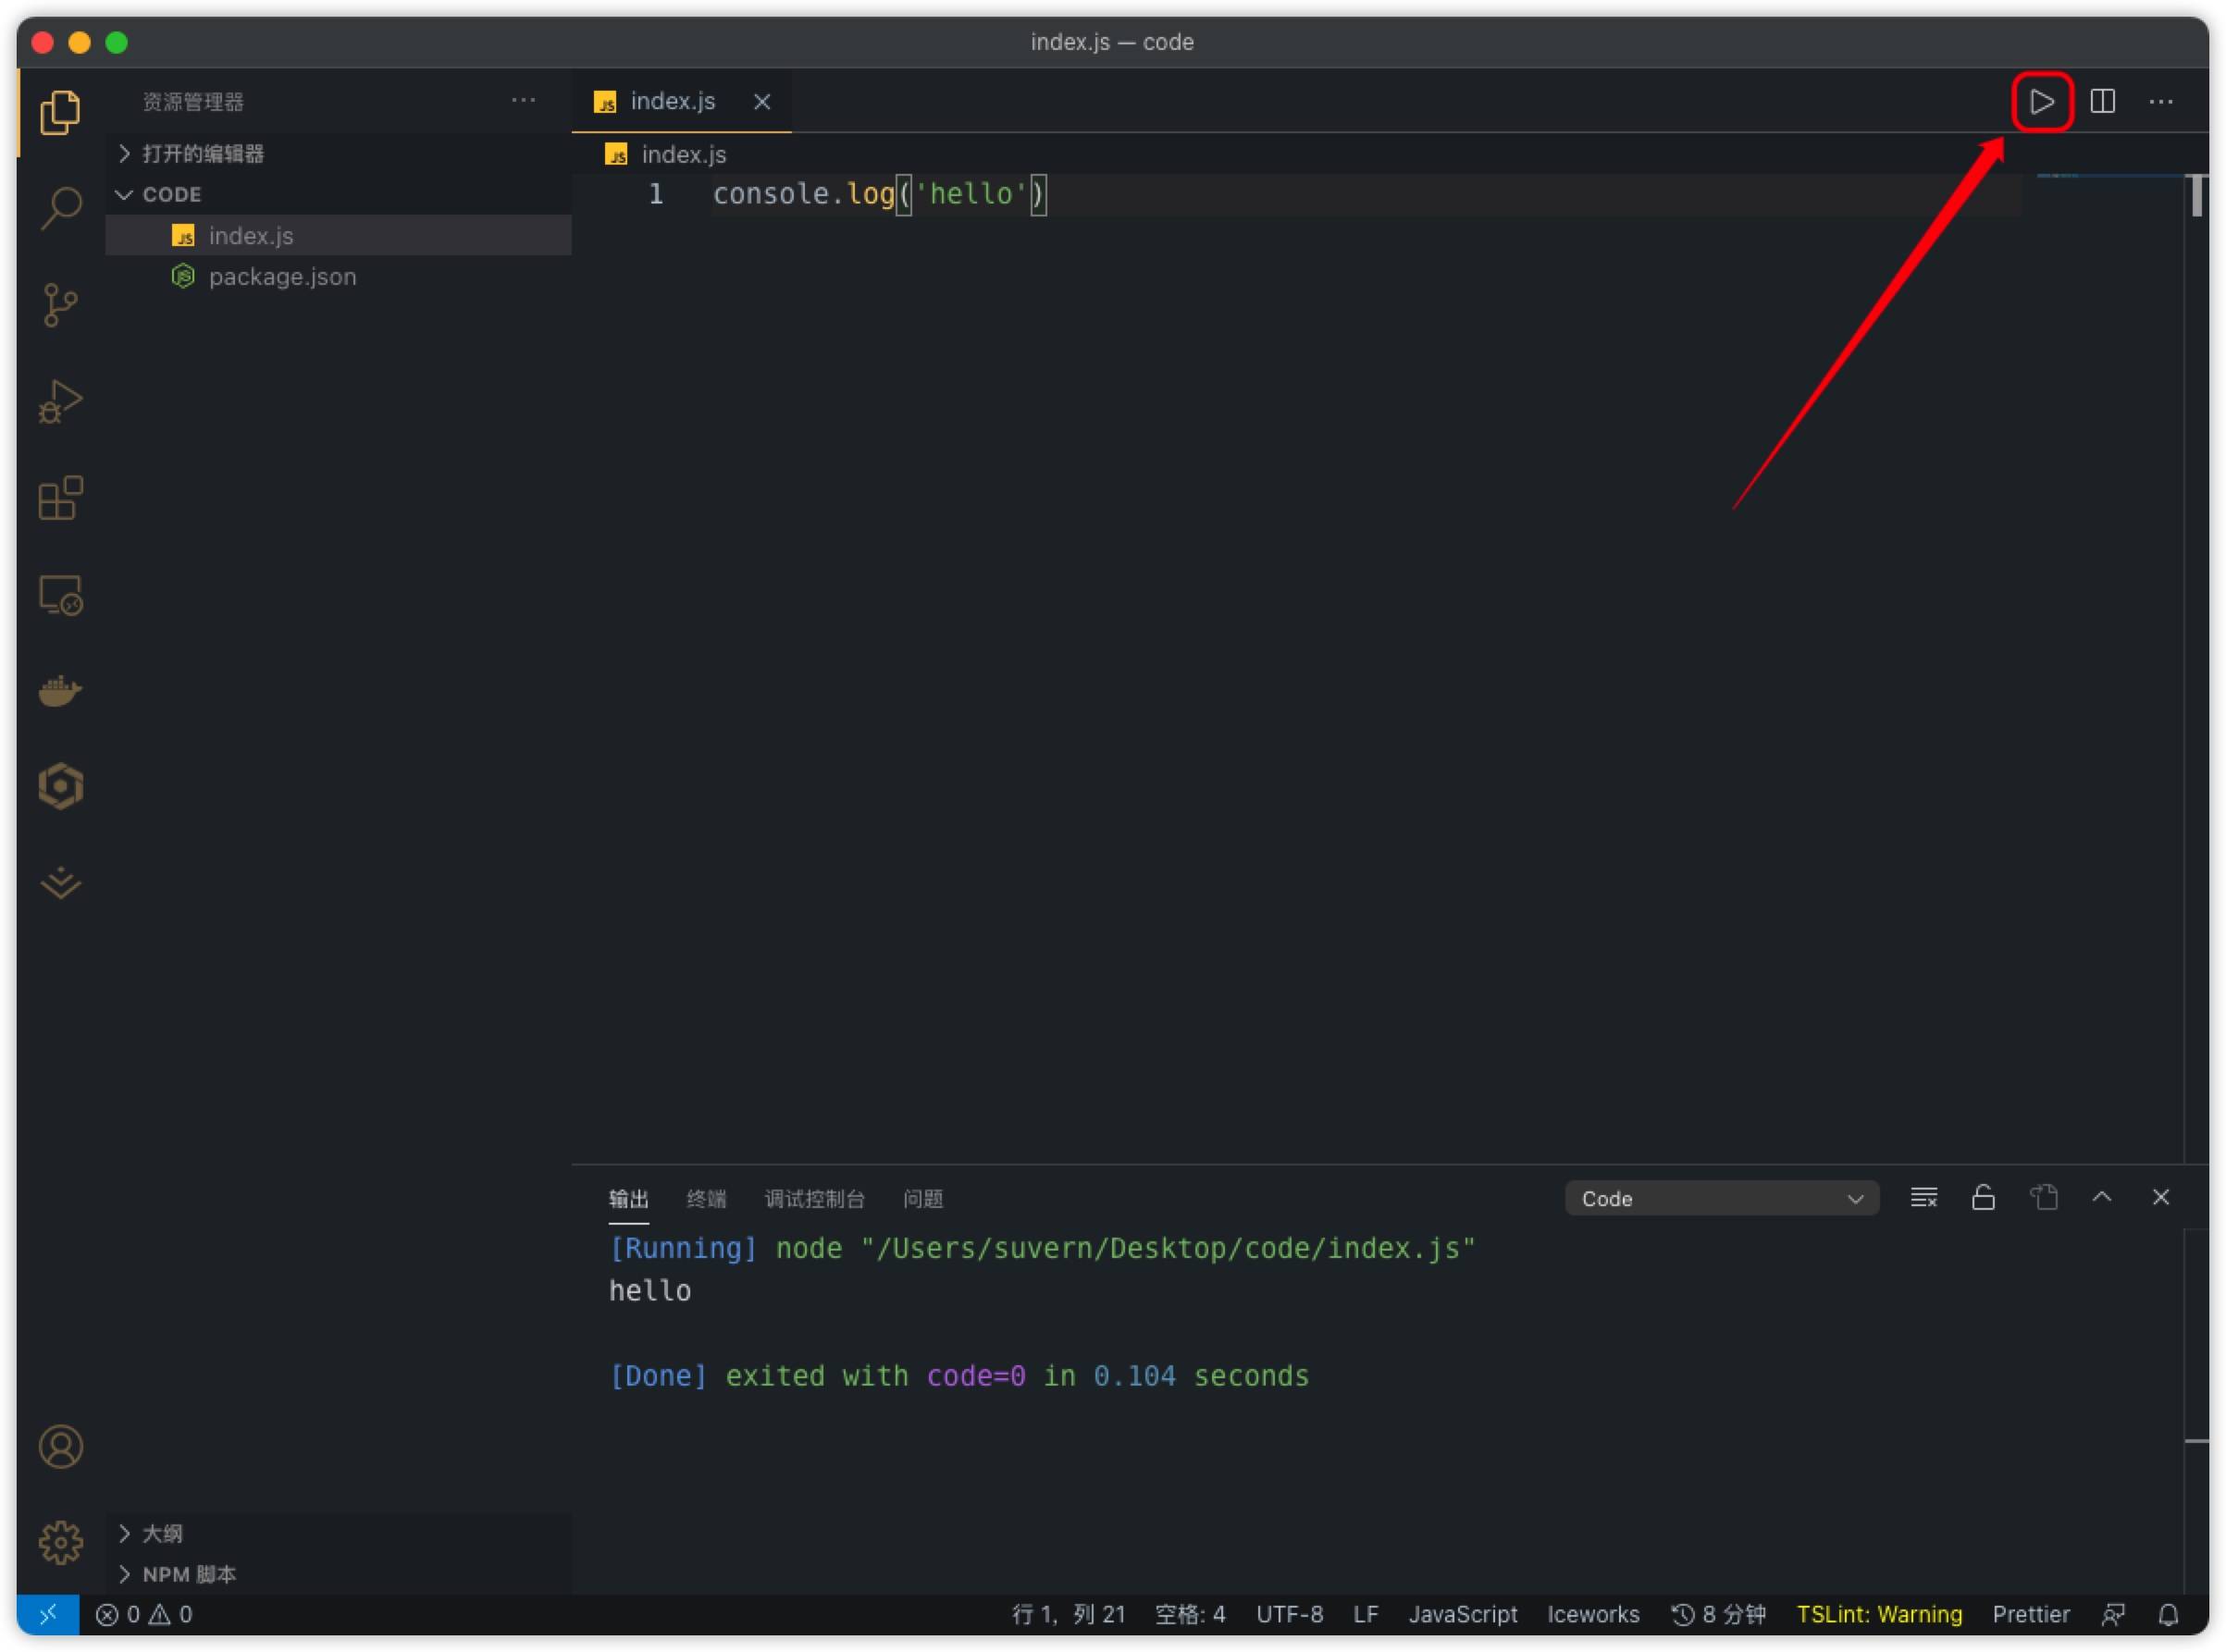Image resolution: width=2226 pixels, height=1652 pixels.
Task: Close the index.js editor tab
Action: [762, 101]
